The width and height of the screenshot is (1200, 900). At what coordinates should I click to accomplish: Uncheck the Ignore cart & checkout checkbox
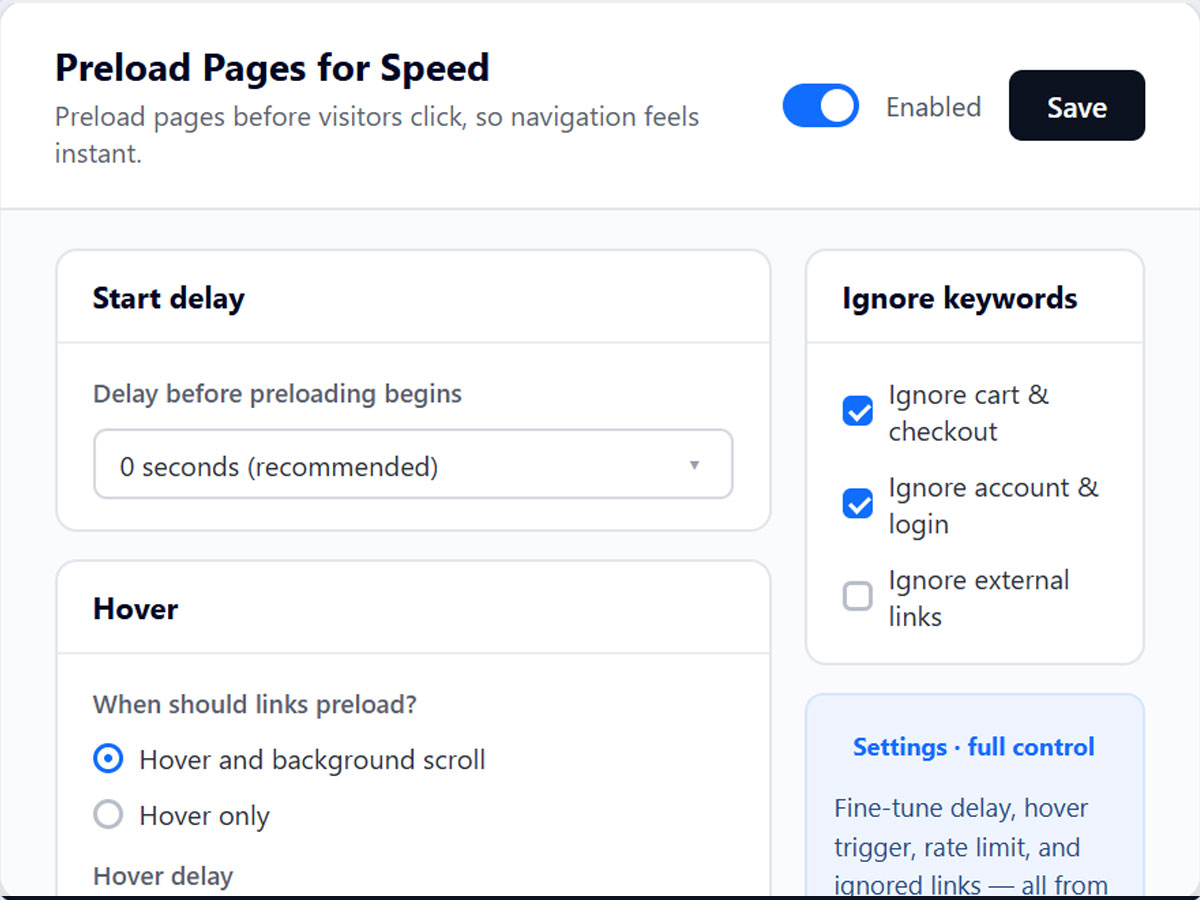coord(858,411)
